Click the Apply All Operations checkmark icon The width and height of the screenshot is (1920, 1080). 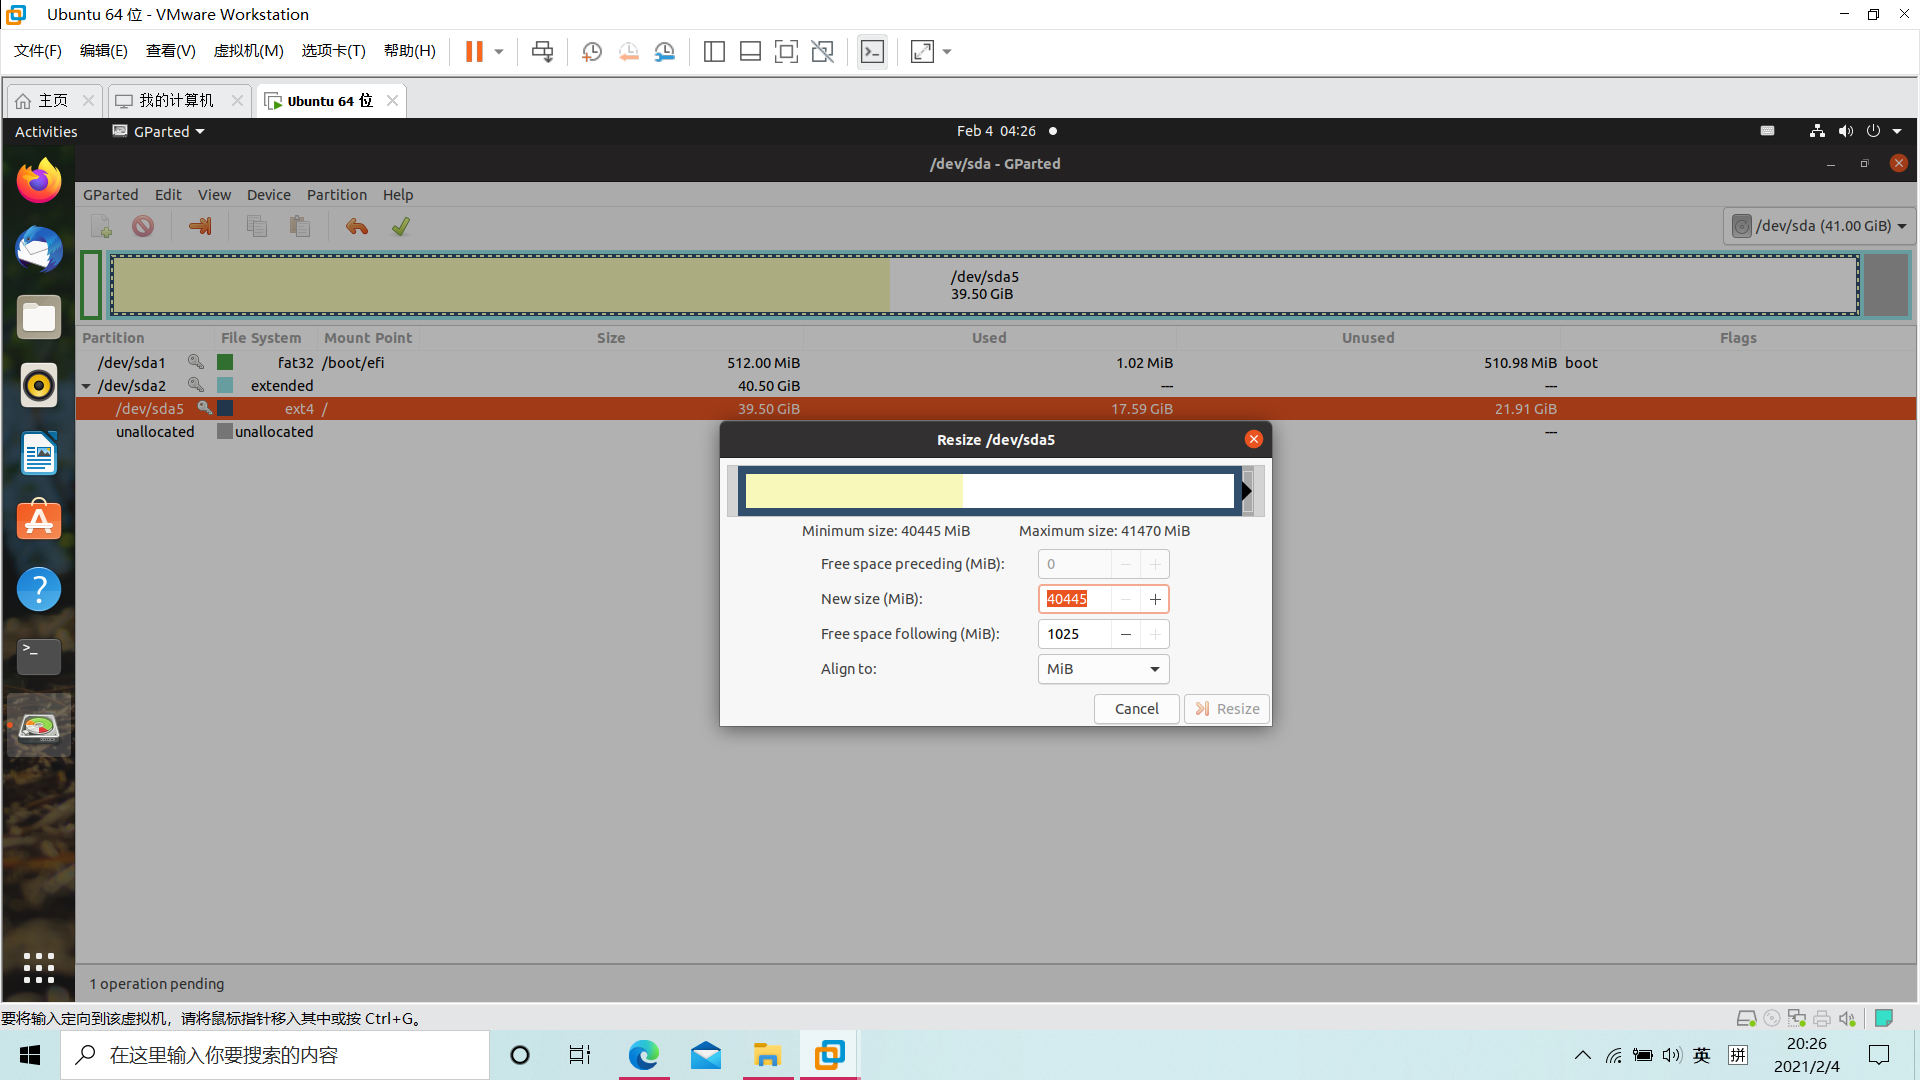401,227
